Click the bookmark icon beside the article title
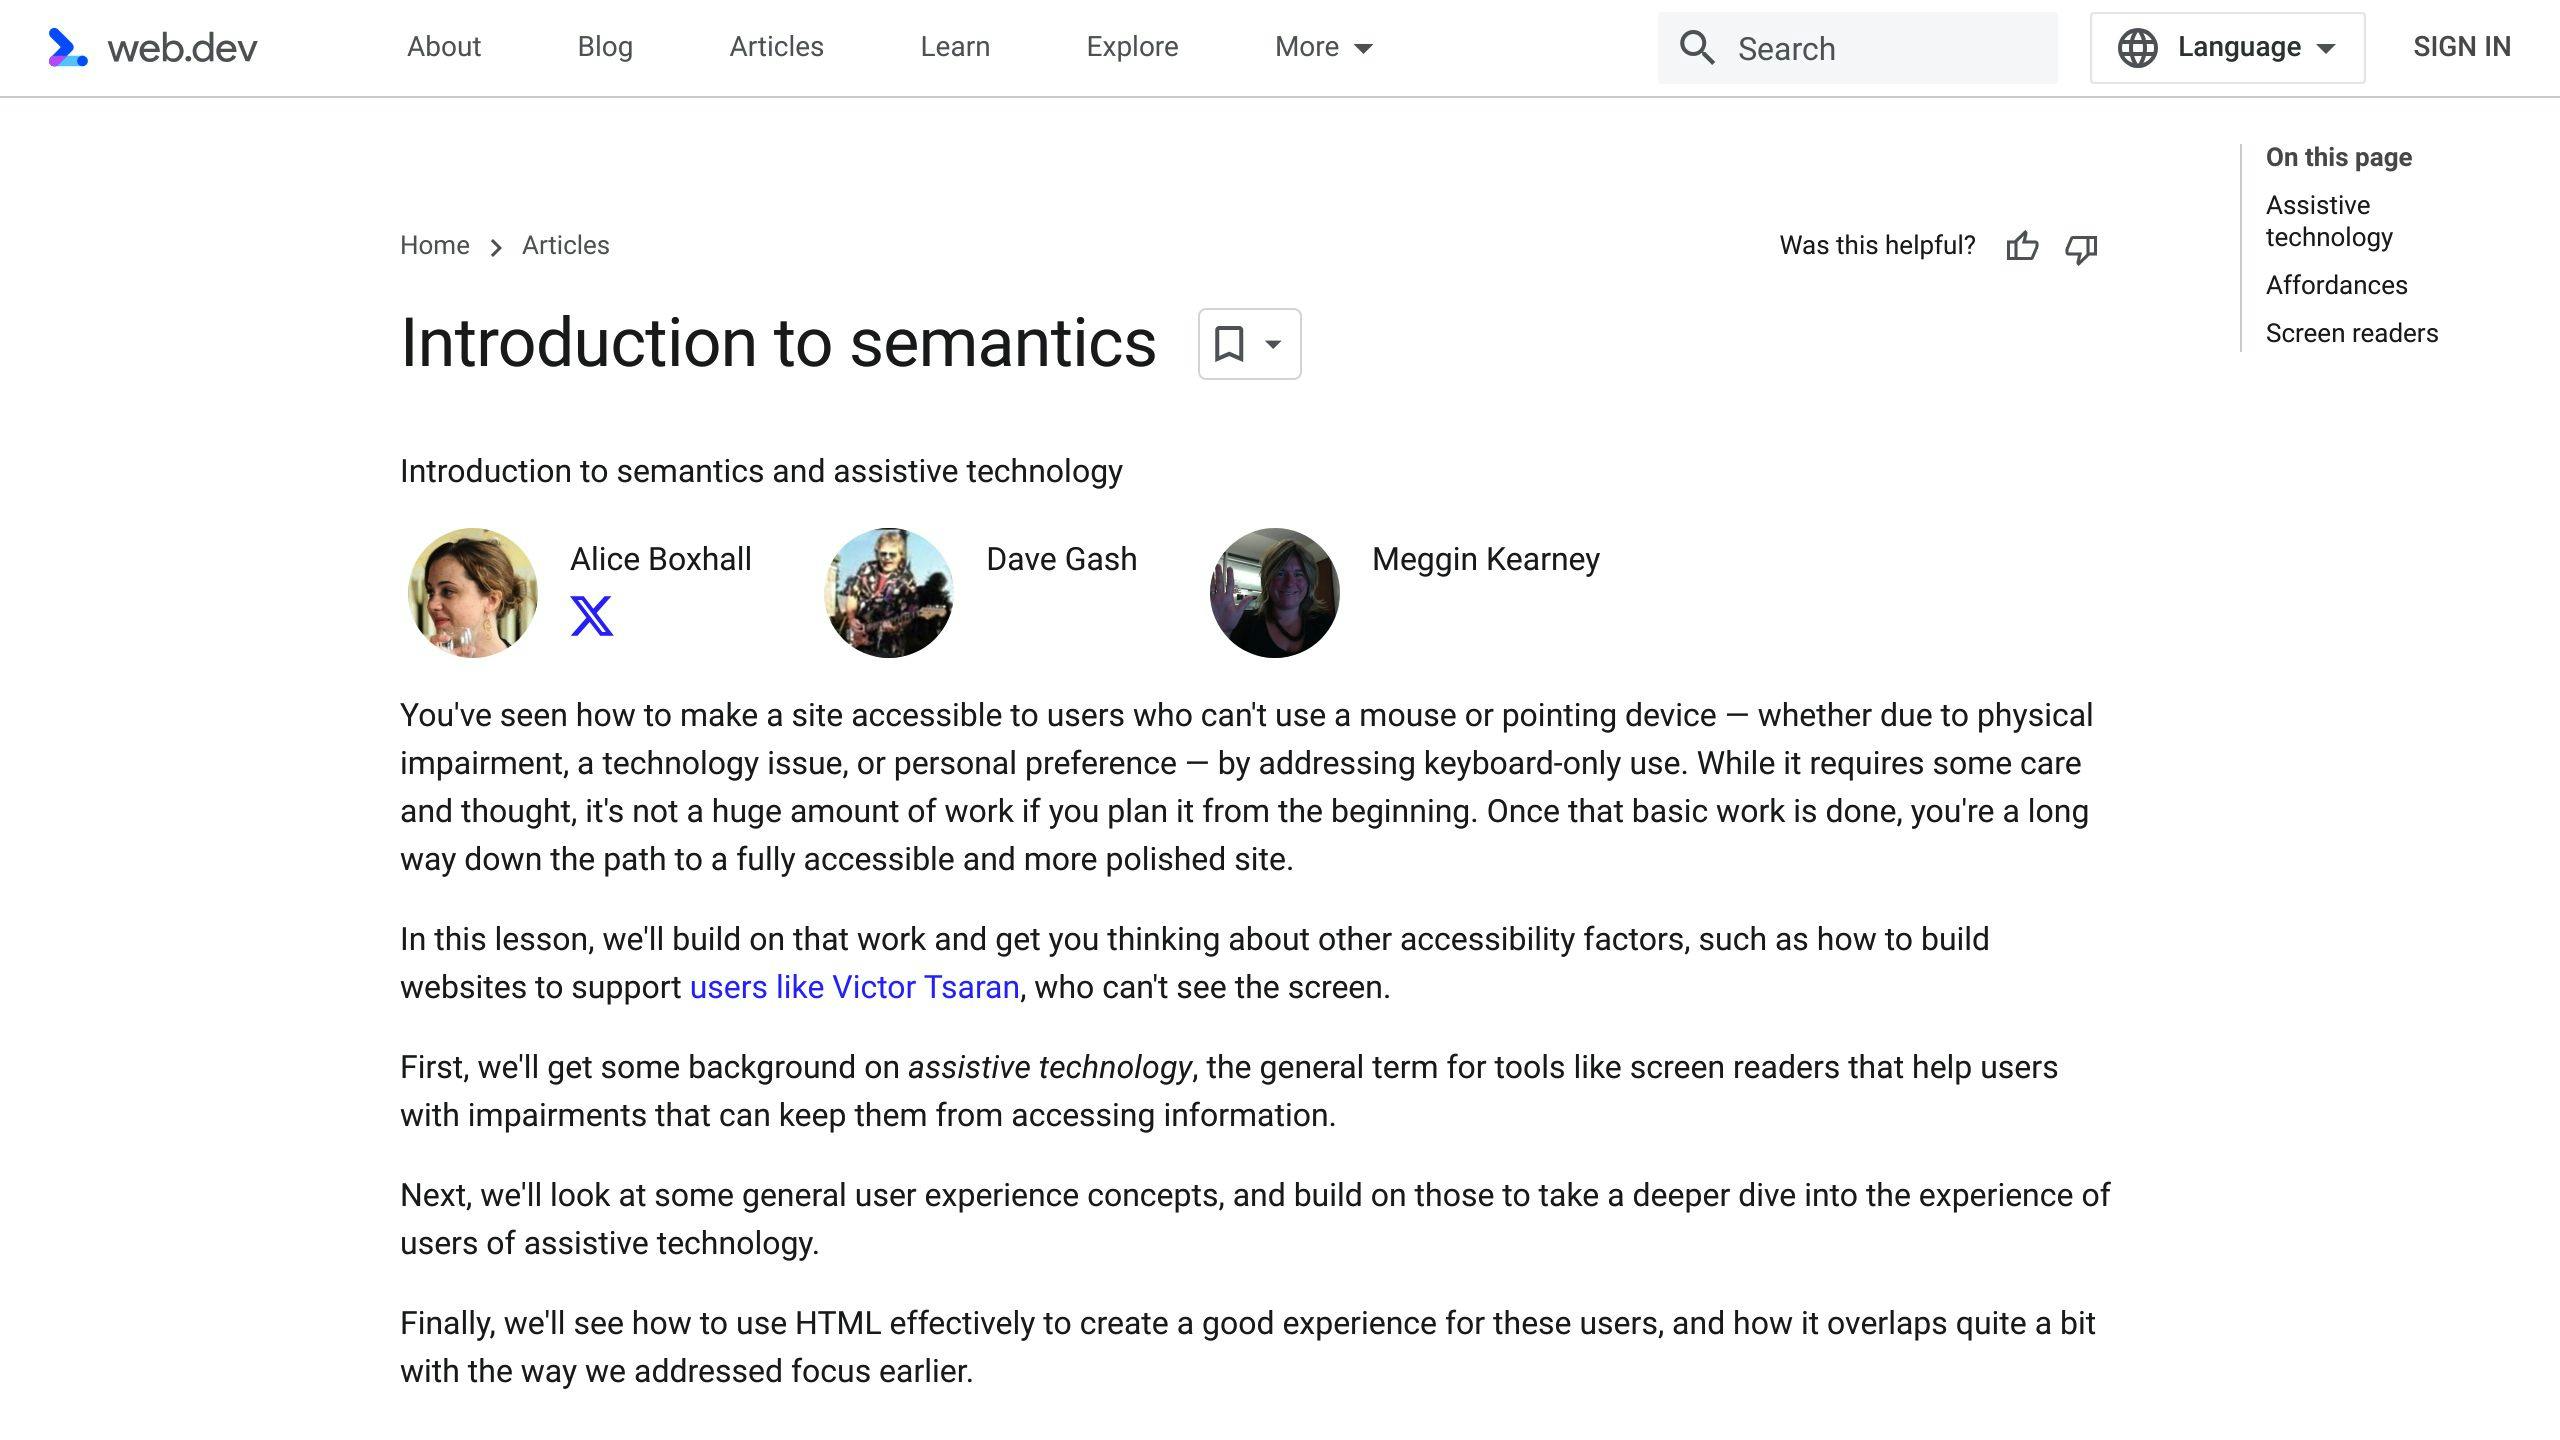Viewport: 2560px width, 1440px height. pyautogui.click(x=1229, y=344)
